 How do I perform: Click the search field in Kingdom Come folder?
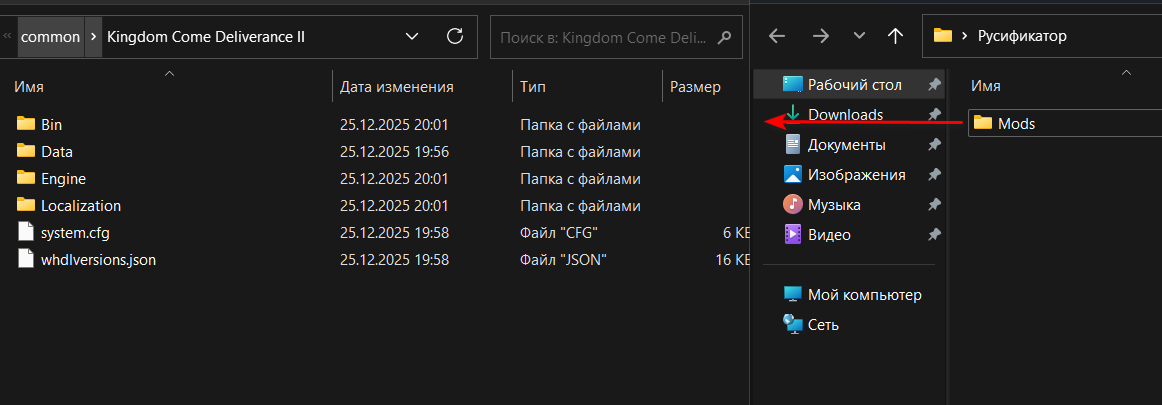[605, 37]
